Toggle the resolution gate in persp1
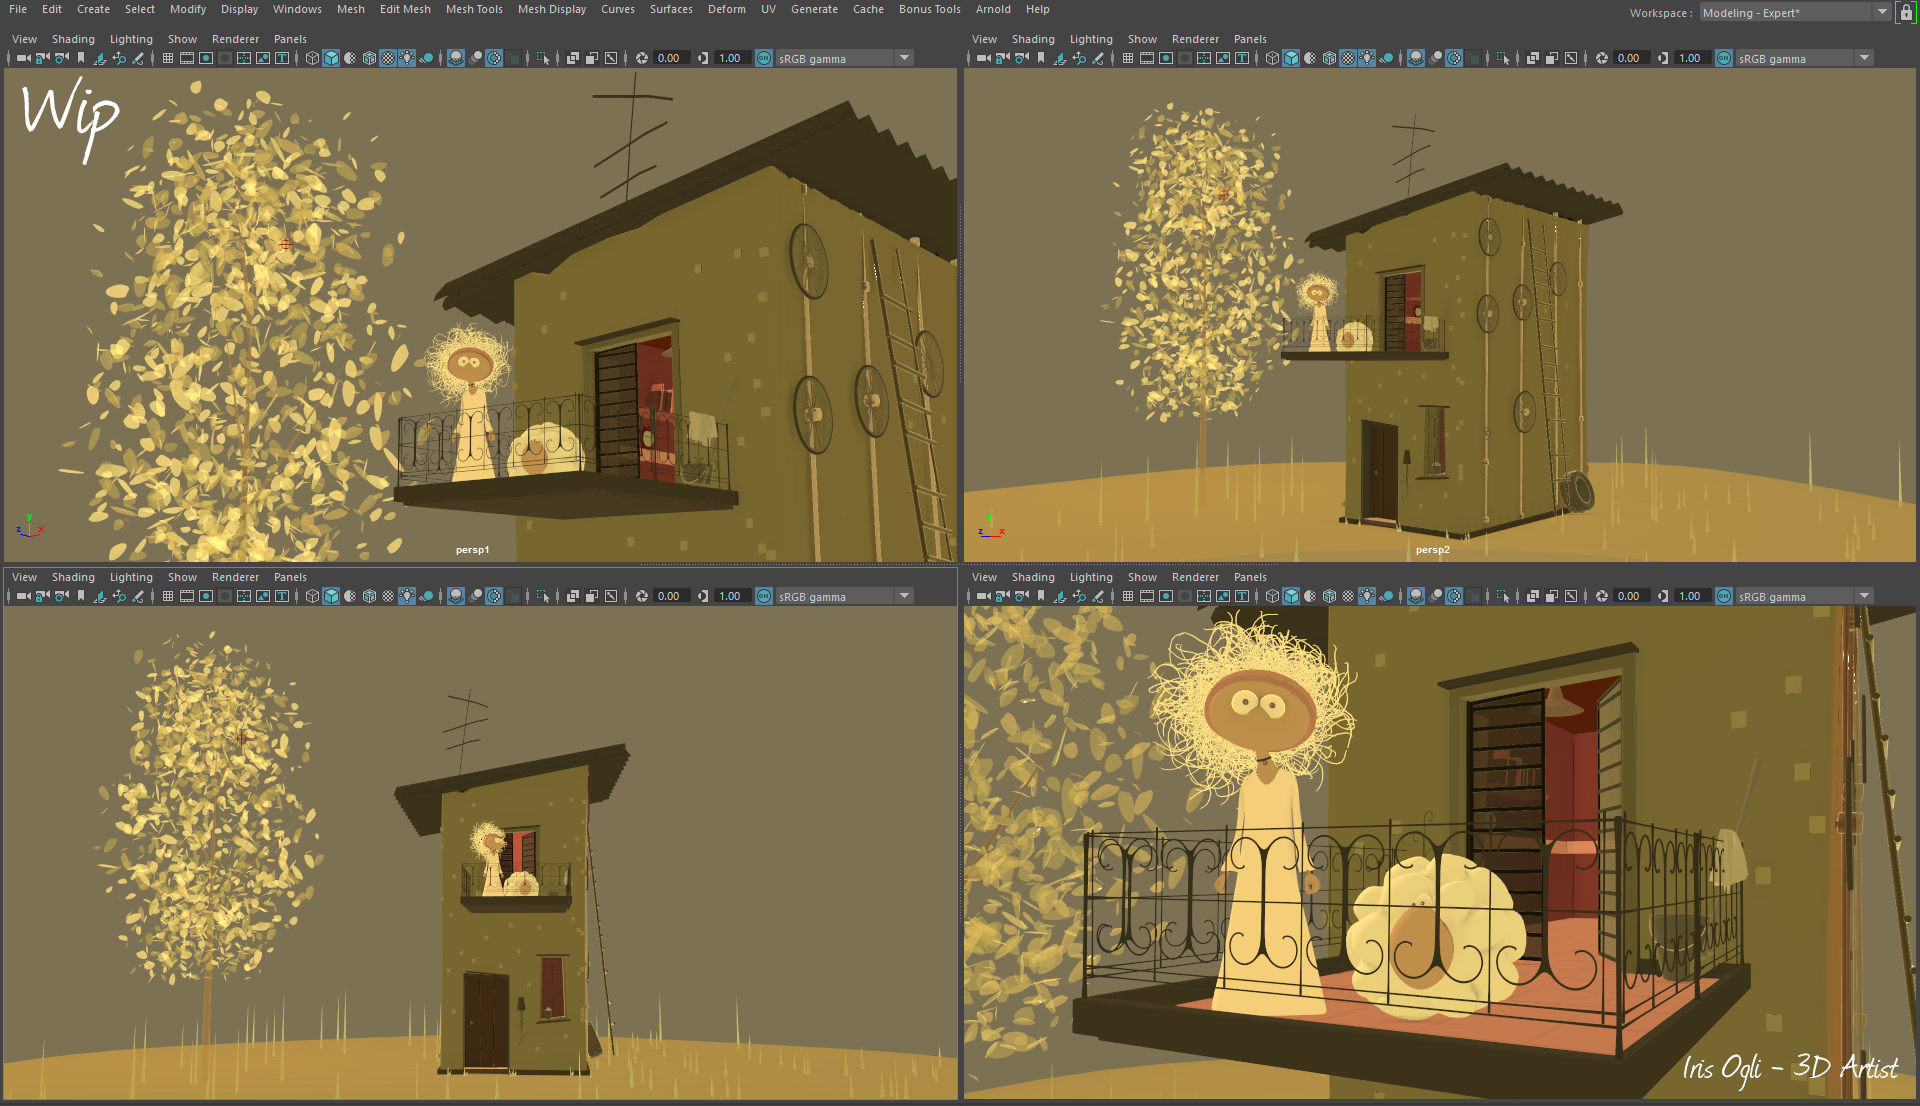 click(x=206, y=58)
